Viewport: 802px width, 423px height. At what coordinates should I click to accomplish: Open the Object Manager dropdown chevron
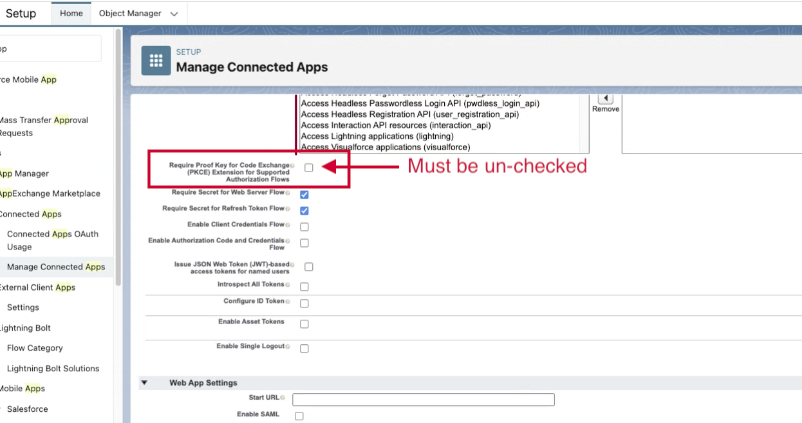(175, 14)
